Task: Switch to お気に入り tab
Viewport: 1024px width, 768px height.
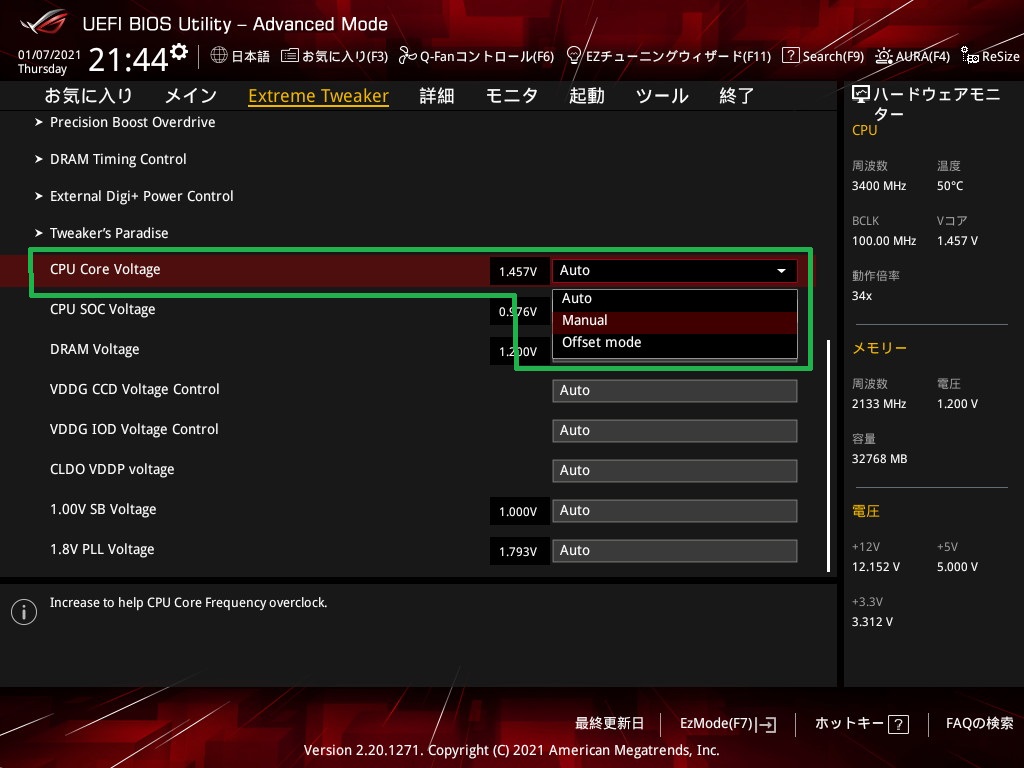Action: coord(88,96)
